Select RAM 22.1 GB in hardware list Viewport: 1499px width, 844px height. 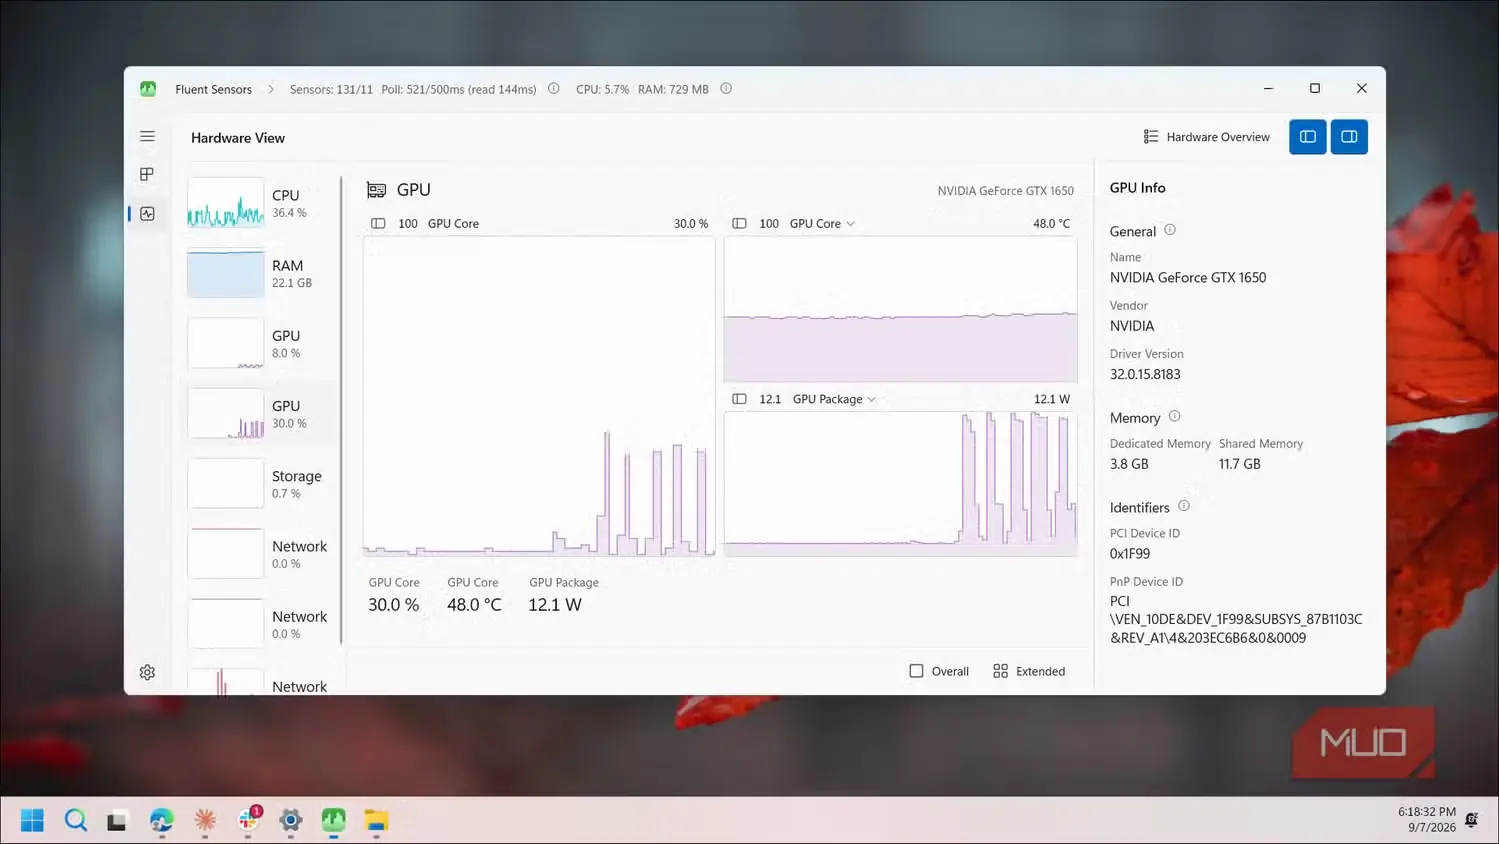(262, 273)
